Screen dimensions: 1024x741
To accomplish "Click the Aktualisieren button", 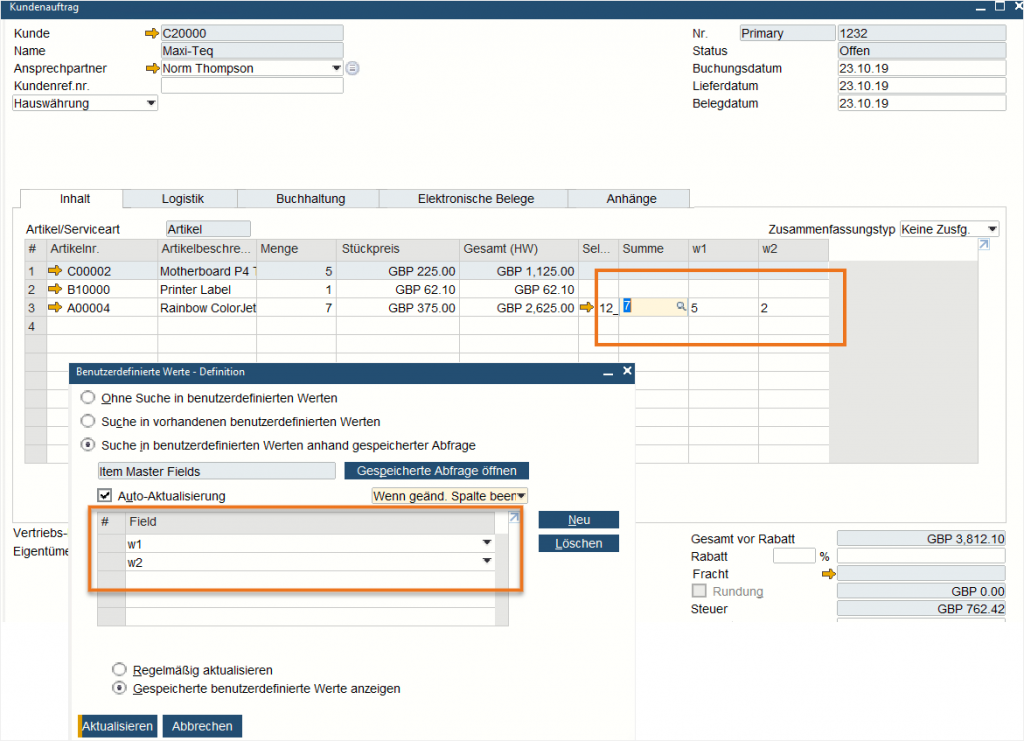I will pos(118,726).
